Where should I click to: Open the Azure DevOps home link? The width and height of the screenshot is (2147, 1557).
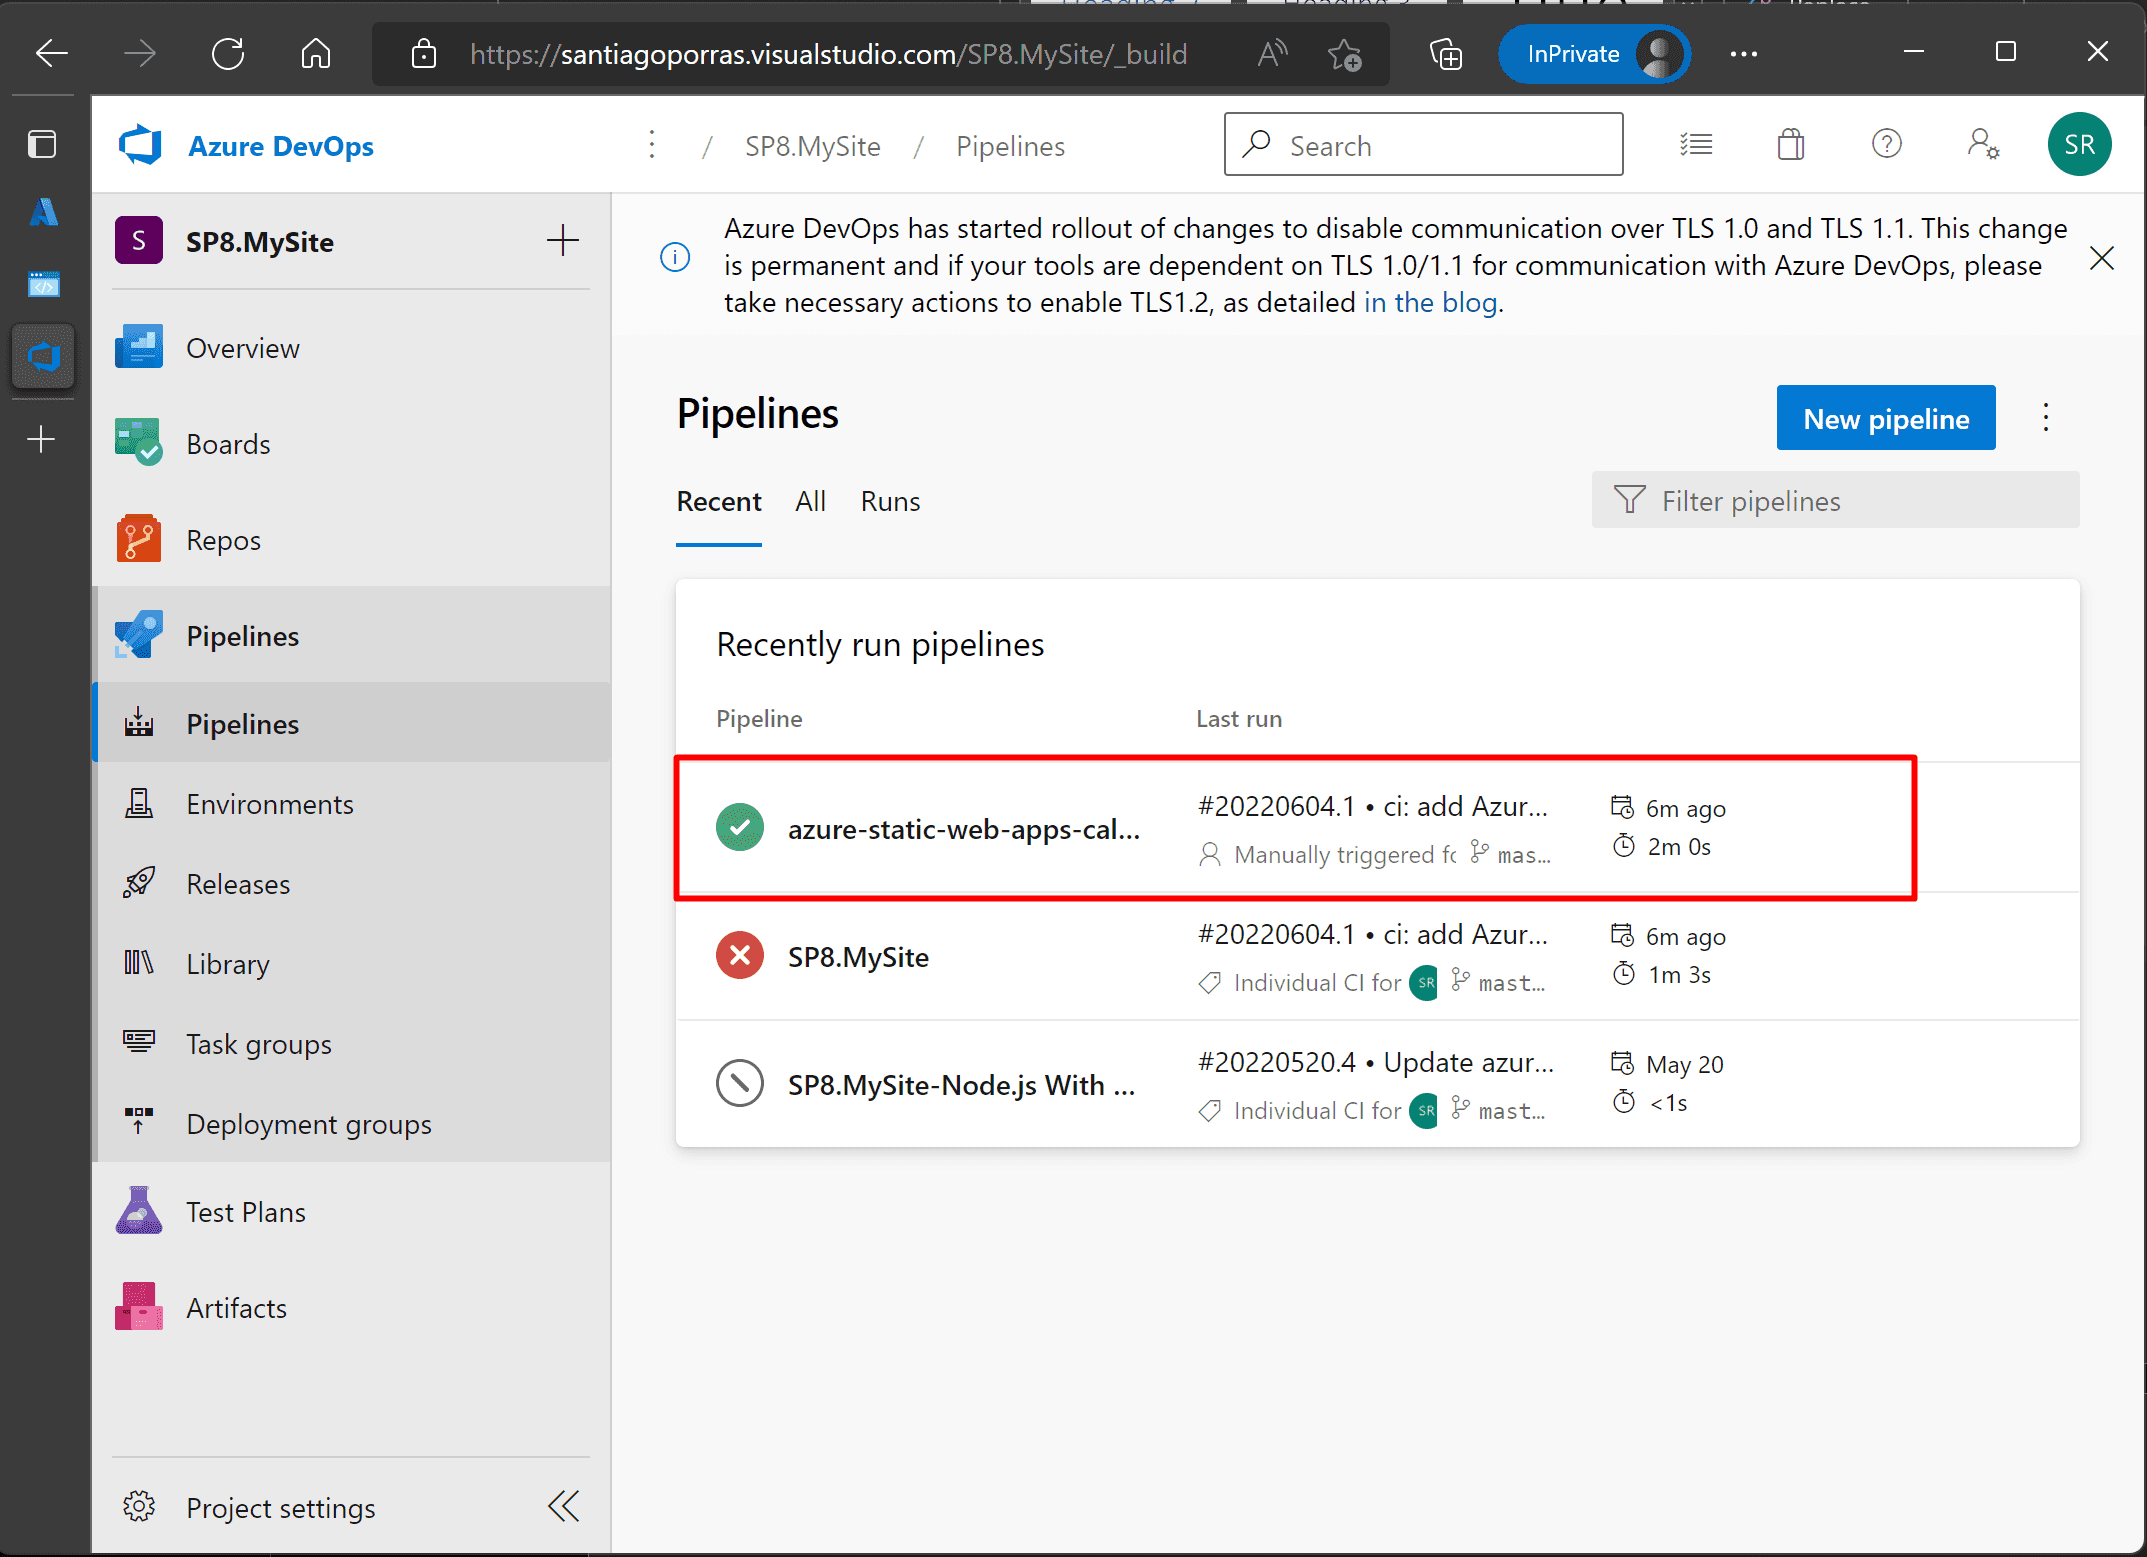coord(281,146)
